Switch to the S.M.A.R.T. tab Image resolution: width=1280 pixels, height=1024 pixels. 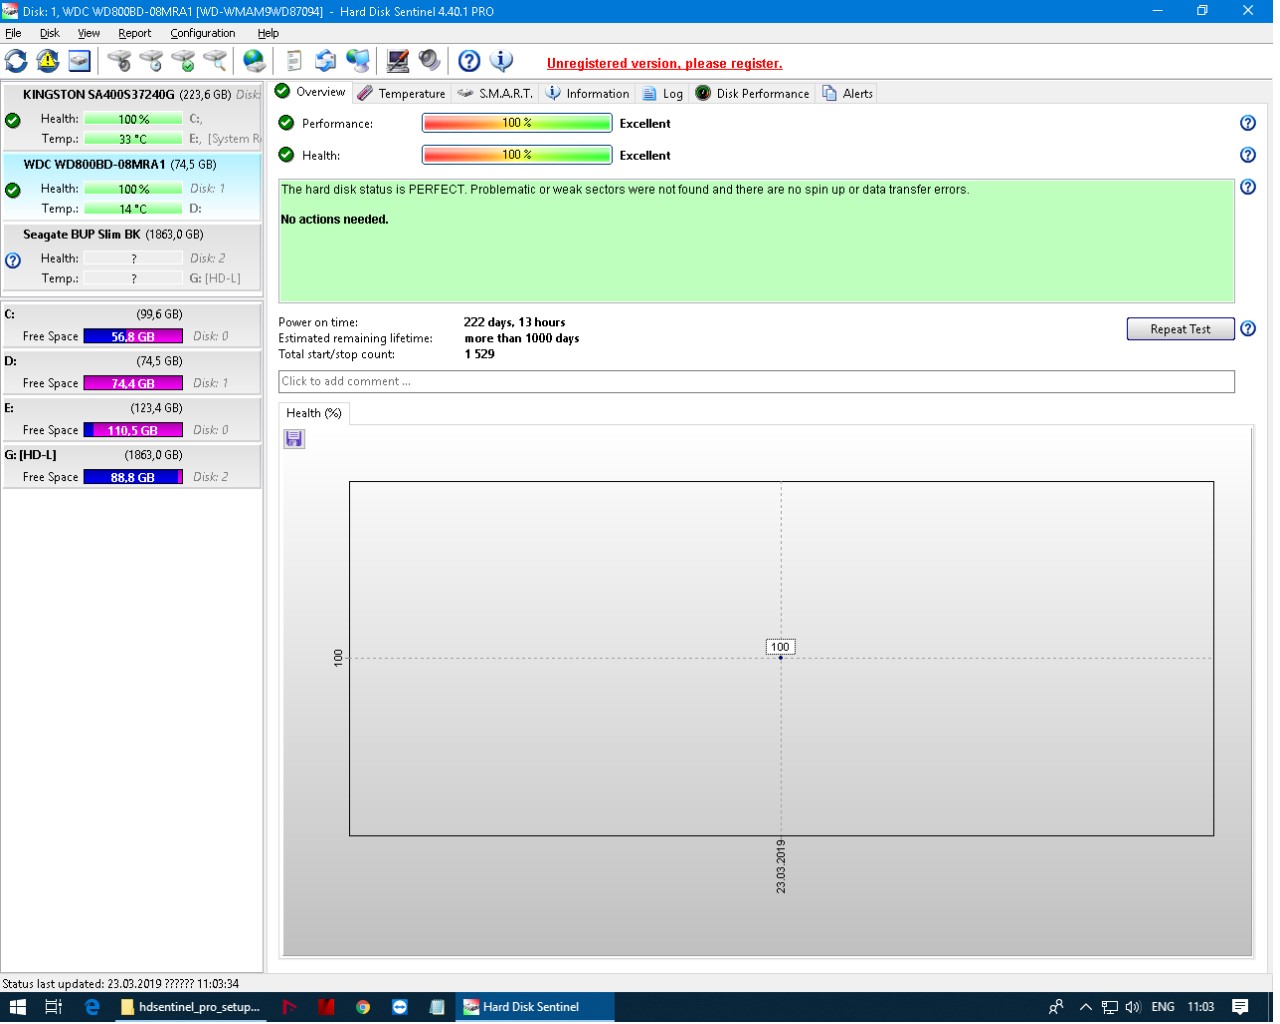click(495, 93)
